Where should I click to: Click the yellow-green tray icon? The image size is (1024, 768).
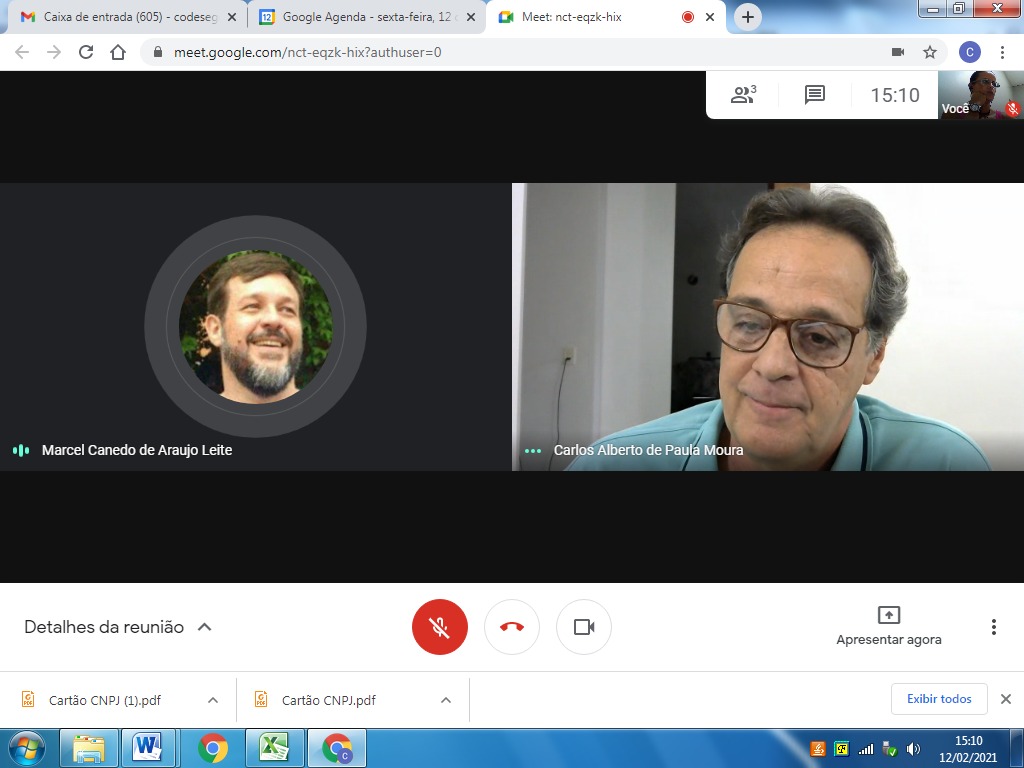click(842, 749)
